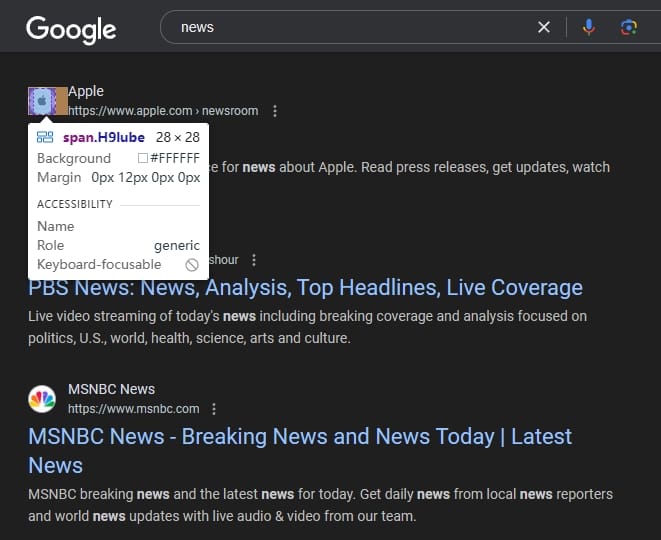Viewport: 661px width, 540px height.
Task: Click the MSNBC News site name
Action: (x=112, y=389)
